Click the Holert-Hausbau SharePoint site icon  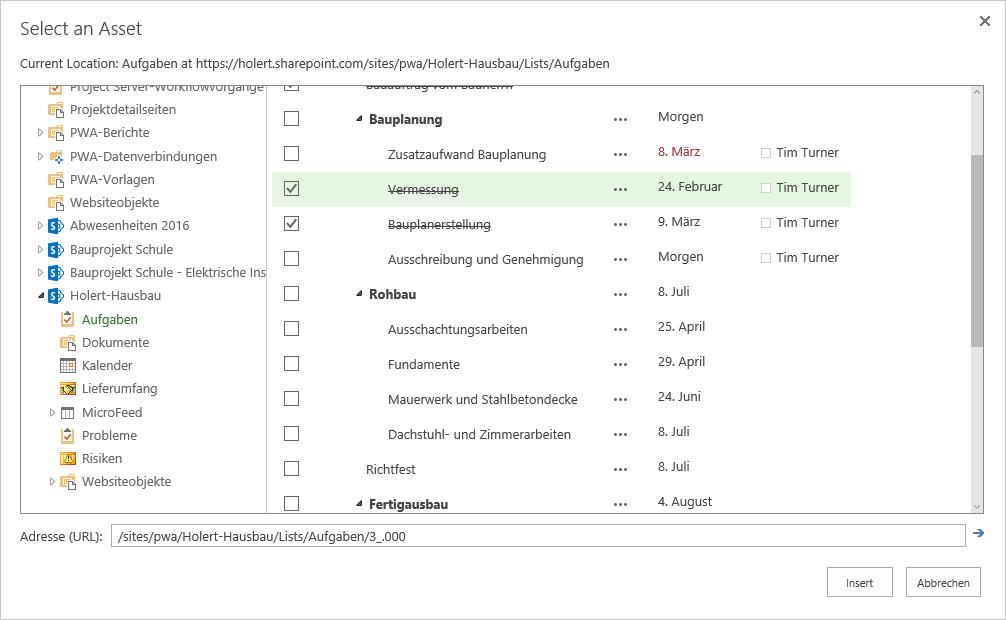(x=56, y=296)
